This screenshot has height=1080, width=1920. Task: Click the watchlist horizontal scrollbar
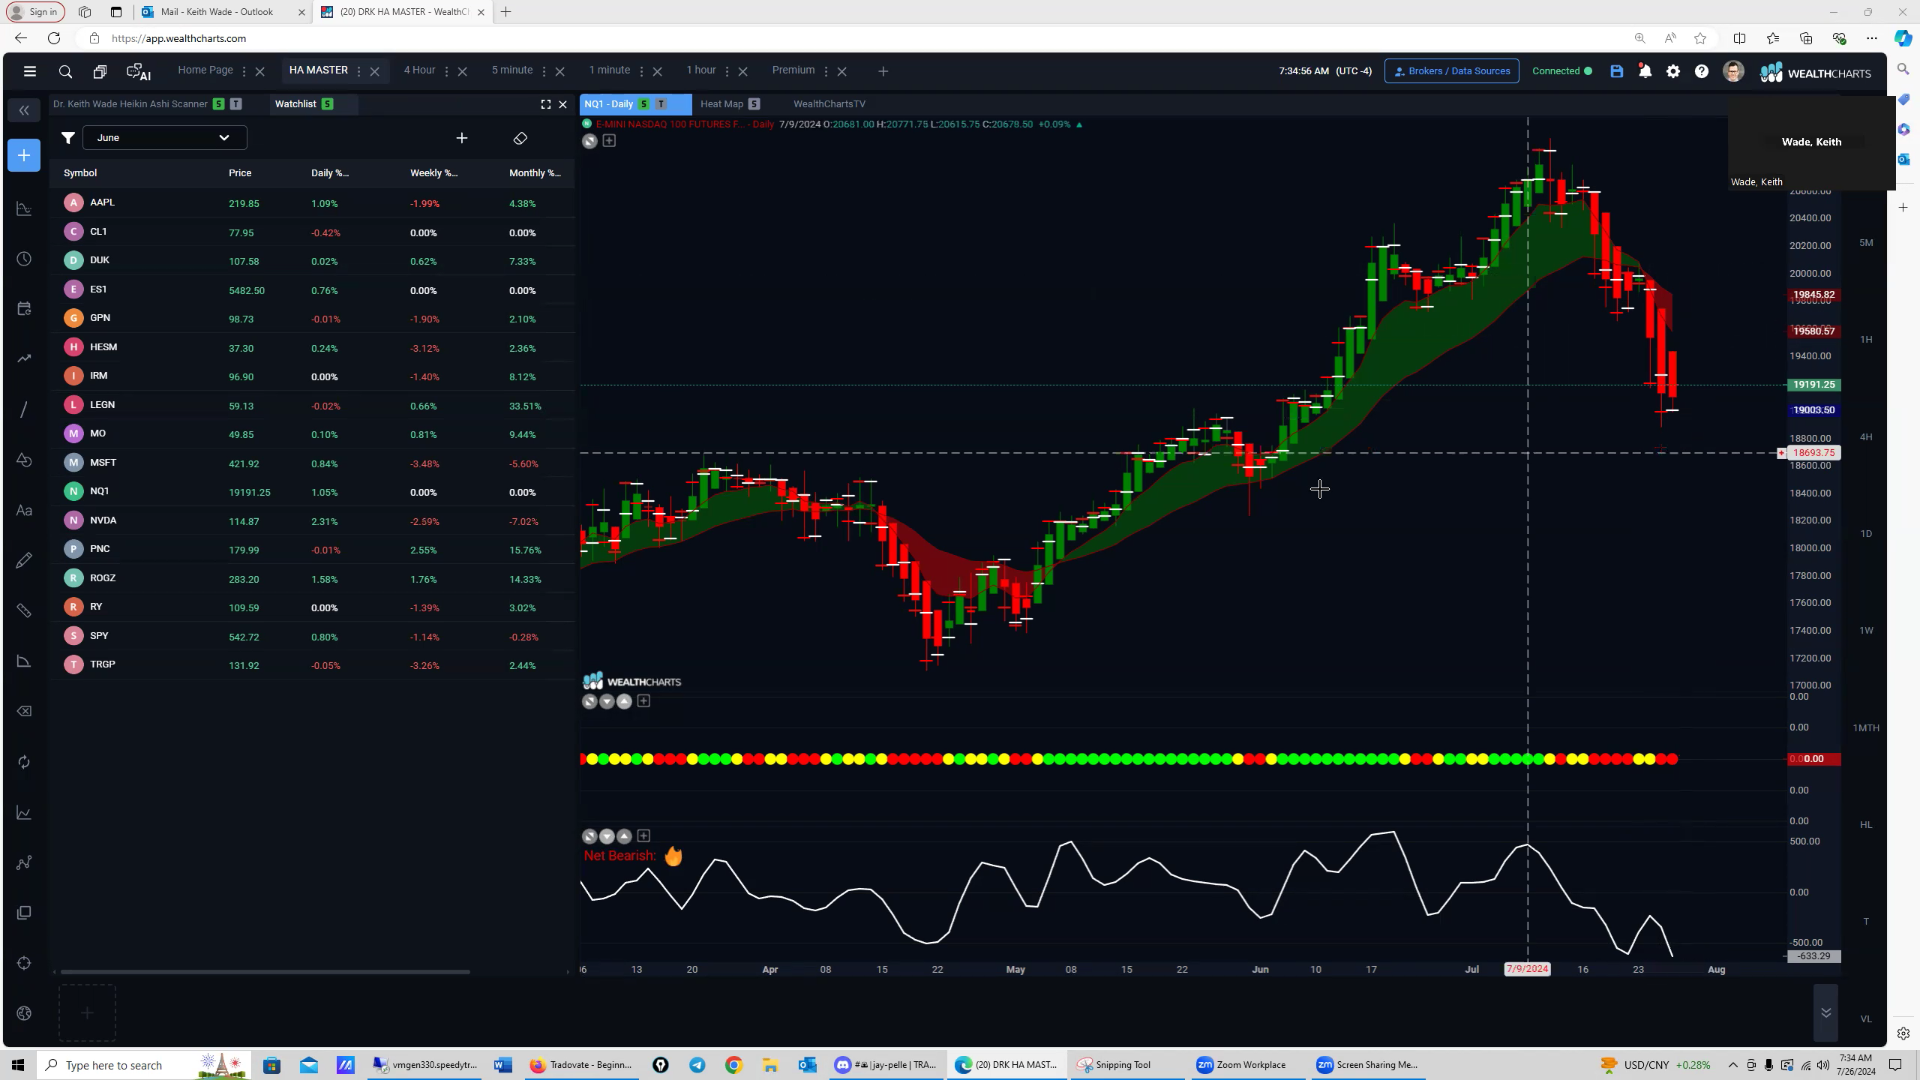(x=265, y=971)
